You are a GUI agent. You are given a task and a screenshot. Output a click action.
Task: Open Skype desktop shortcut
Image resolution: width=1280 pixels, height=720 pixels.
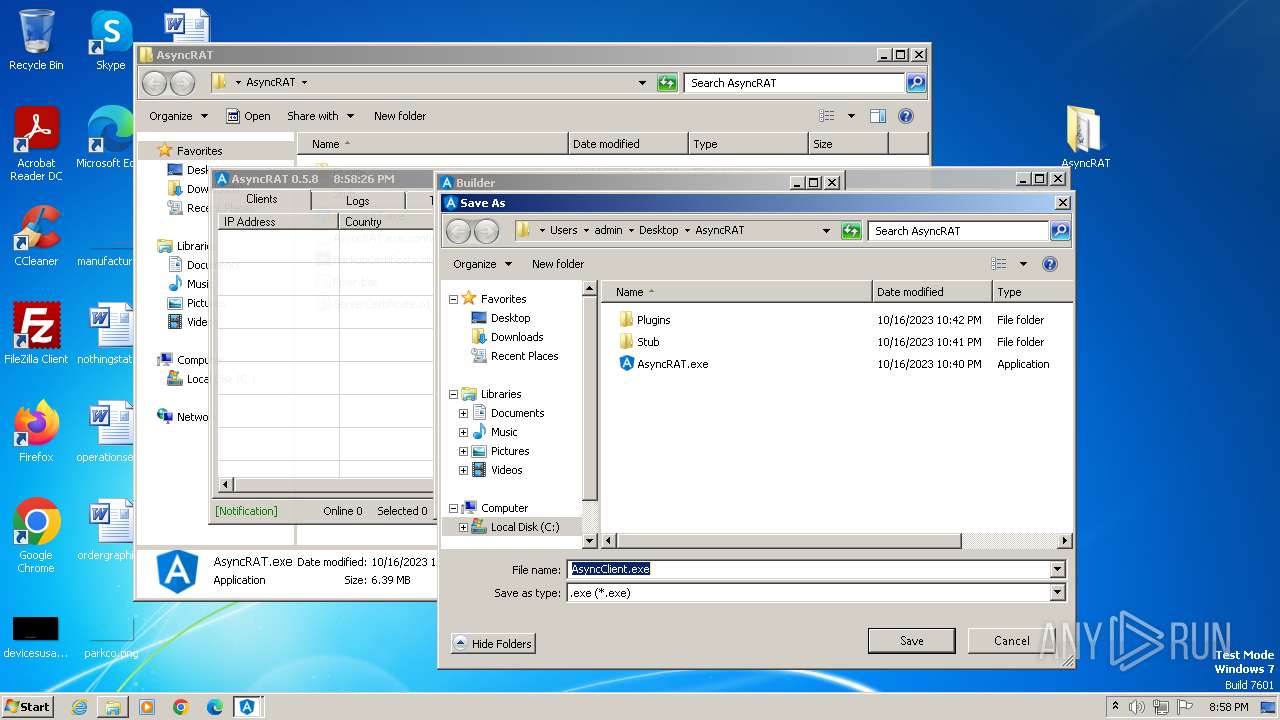[110, 40]
